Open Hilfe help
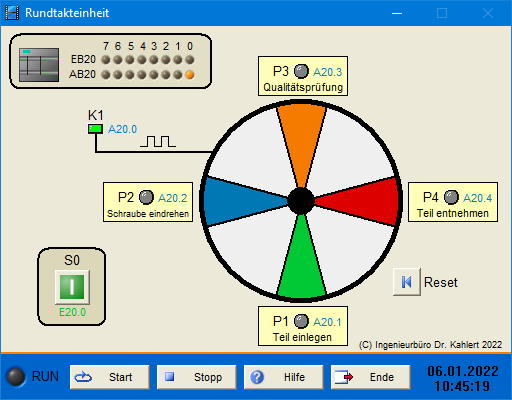 coord(284,377)
